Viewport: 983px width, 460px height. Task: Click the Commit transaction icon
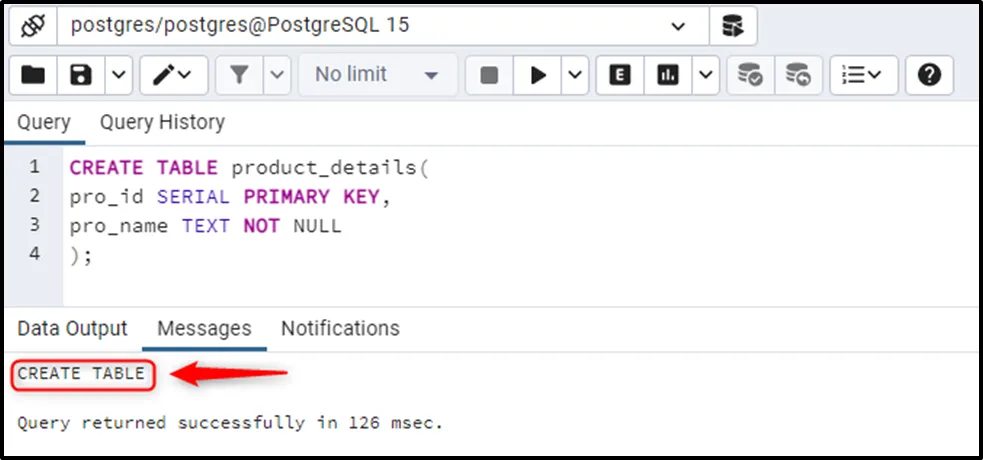click(x=749, y=74)
